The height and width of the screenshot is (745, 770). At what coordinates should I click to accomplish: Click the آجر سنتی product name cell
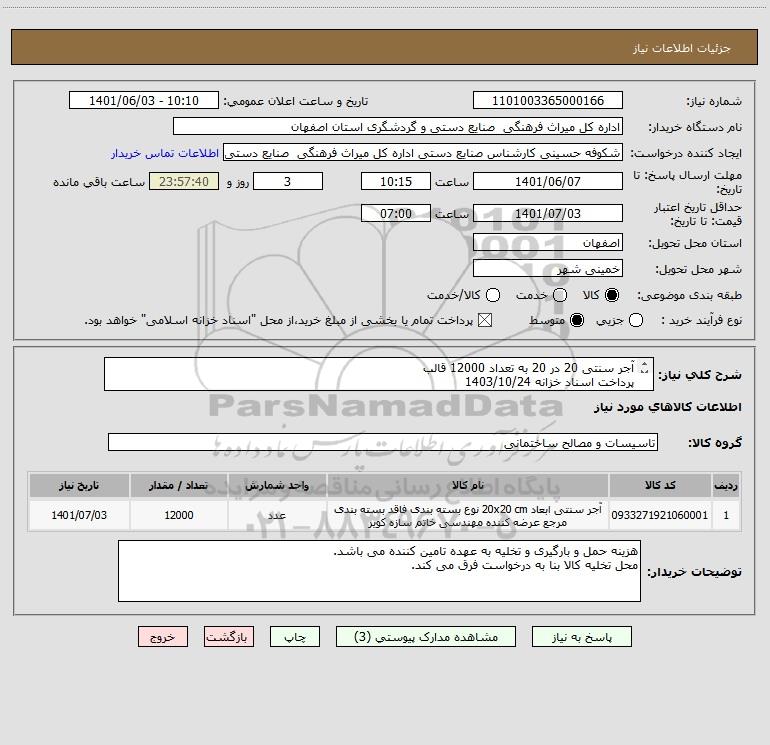tap(468, 515)
